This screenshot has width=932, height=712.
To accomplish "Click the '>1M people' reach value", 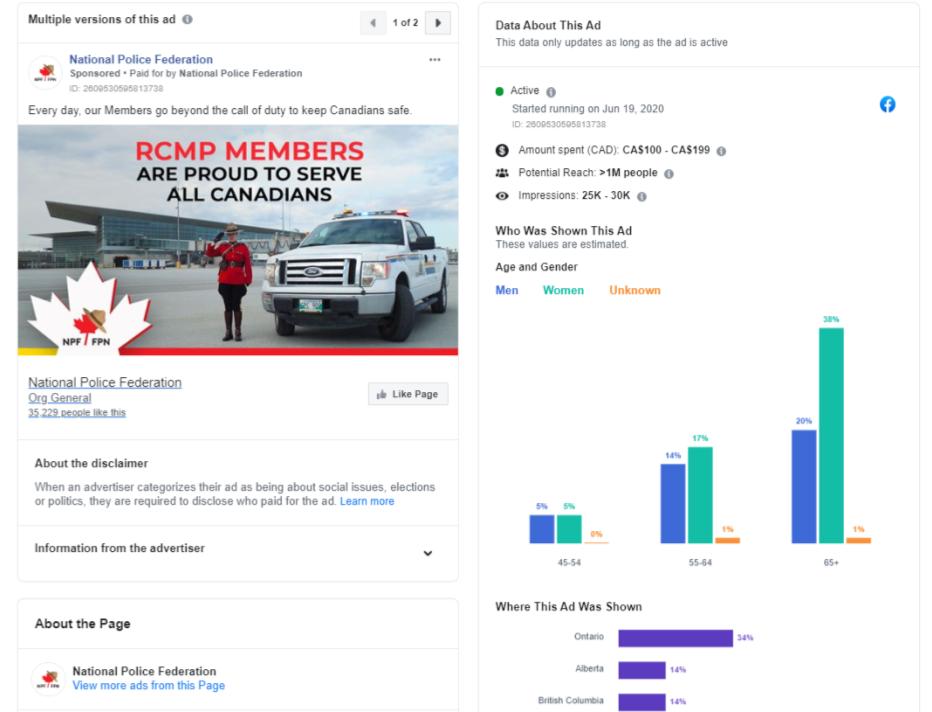I will pyautogui.click(x=628, y=172).
